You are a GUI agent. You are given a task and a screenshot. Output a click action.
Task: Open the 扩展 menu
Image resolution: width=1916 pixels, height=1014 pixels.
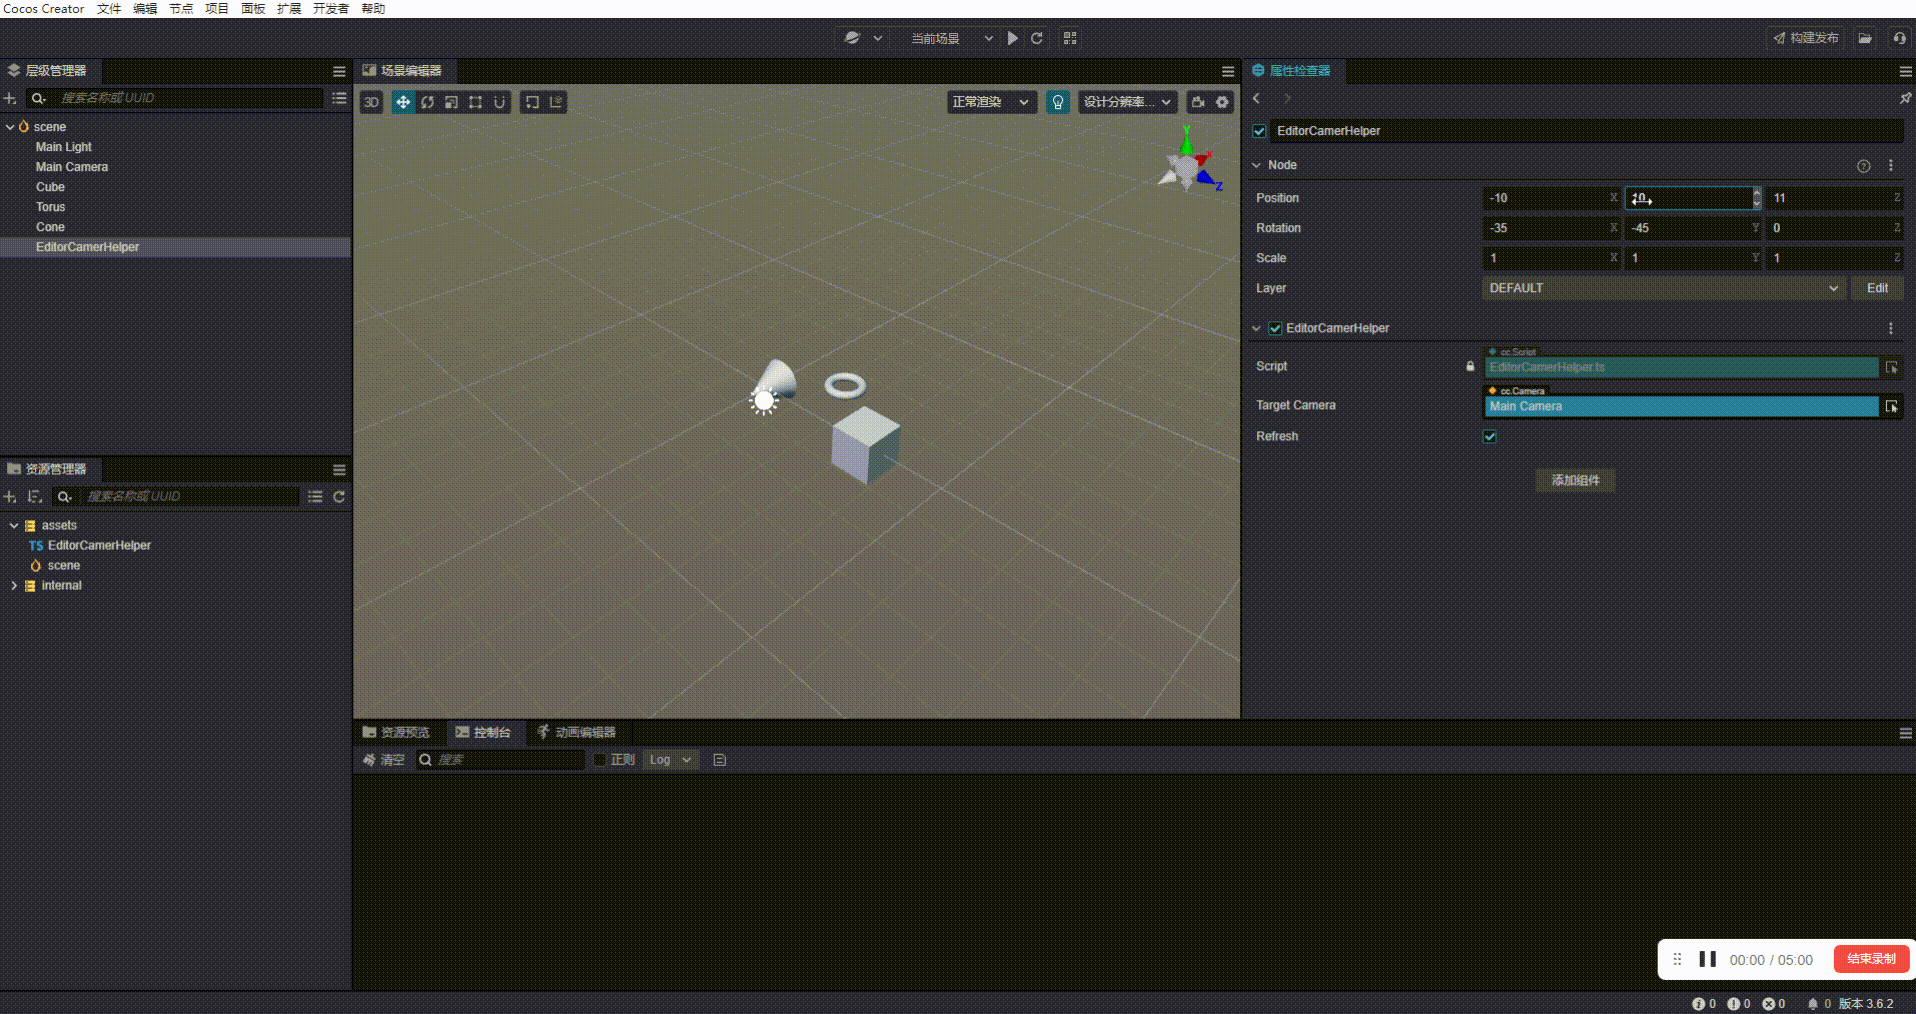289,9
